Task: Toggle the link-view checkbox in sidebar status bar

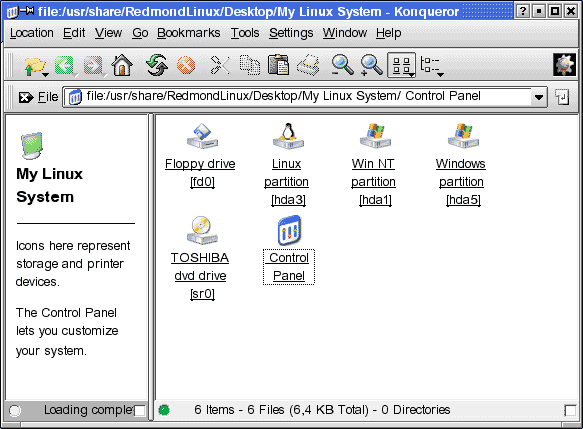Action: click(140, 411)
